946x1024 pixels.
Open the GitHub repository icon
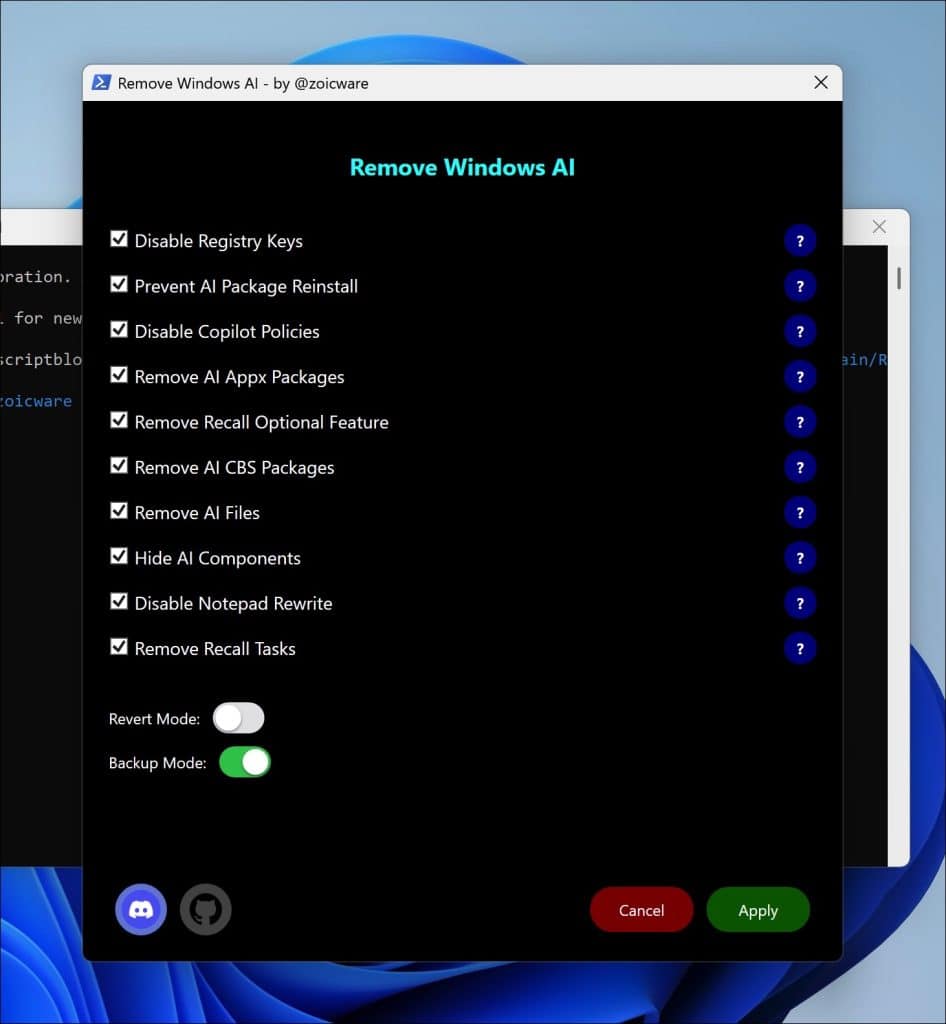click(x=205, y=909)
